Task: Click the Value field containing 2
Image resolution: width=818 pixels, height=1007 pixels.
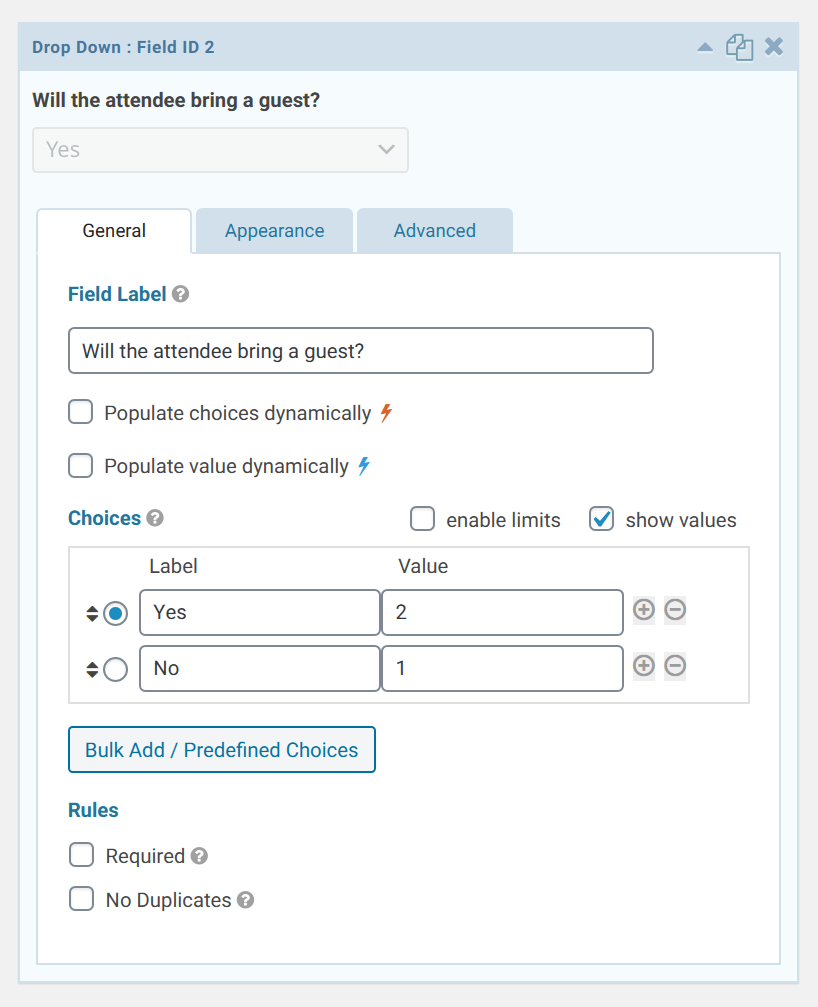Action: coord(502,611)
